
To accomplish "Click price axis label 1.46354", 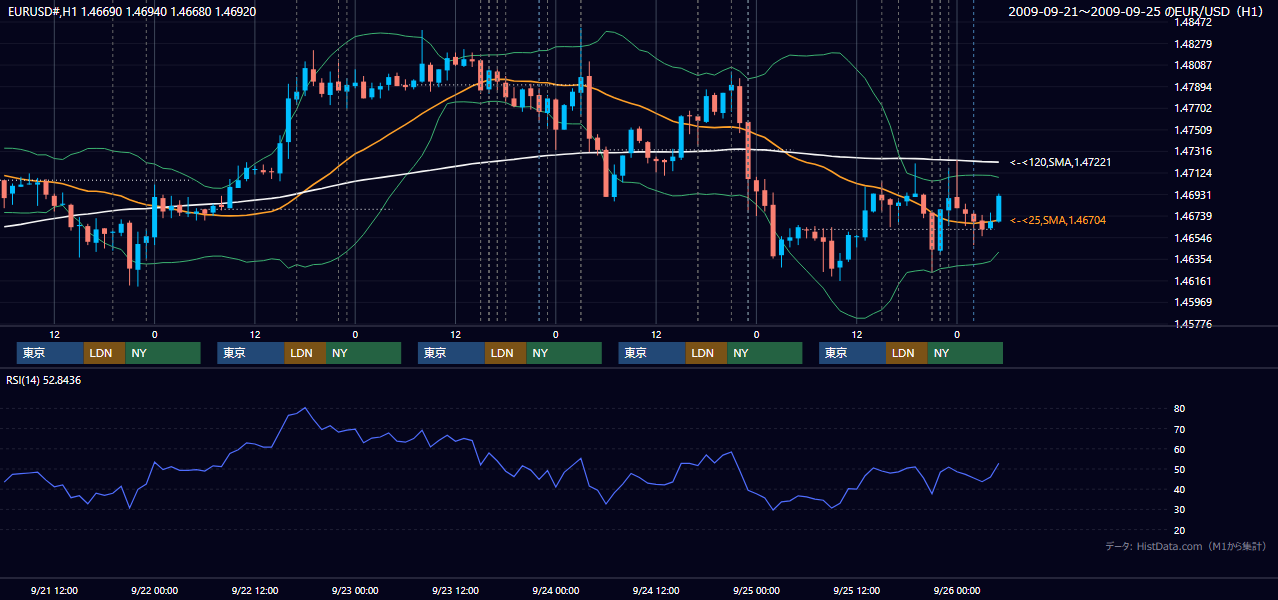I will coord(1193,259).
